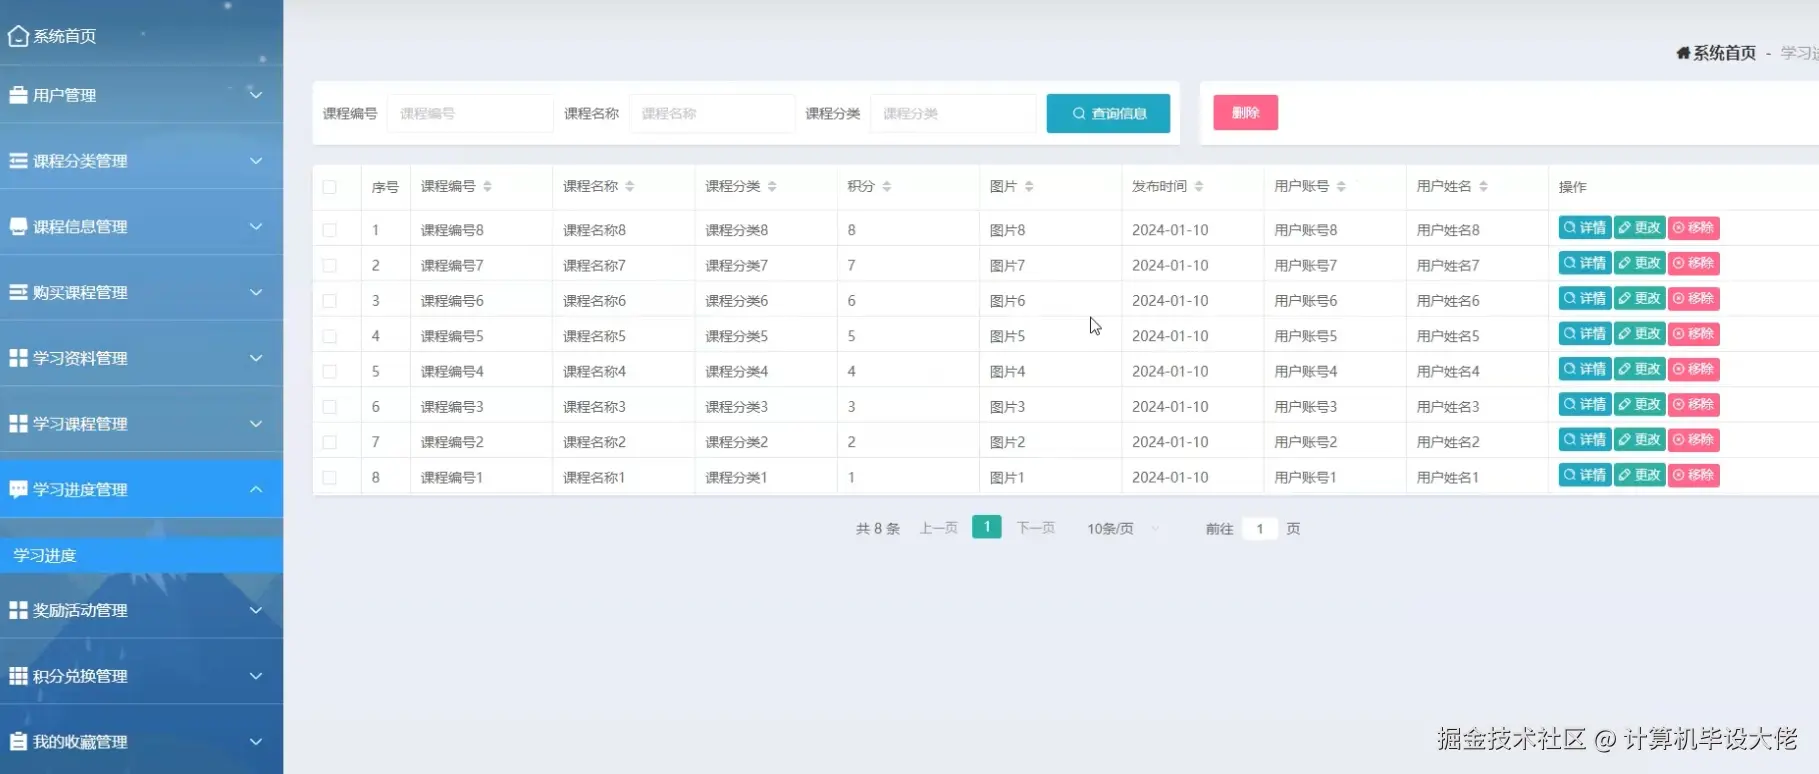
Task: Focus the 课程编号 search input
Action: click(470, 113)
